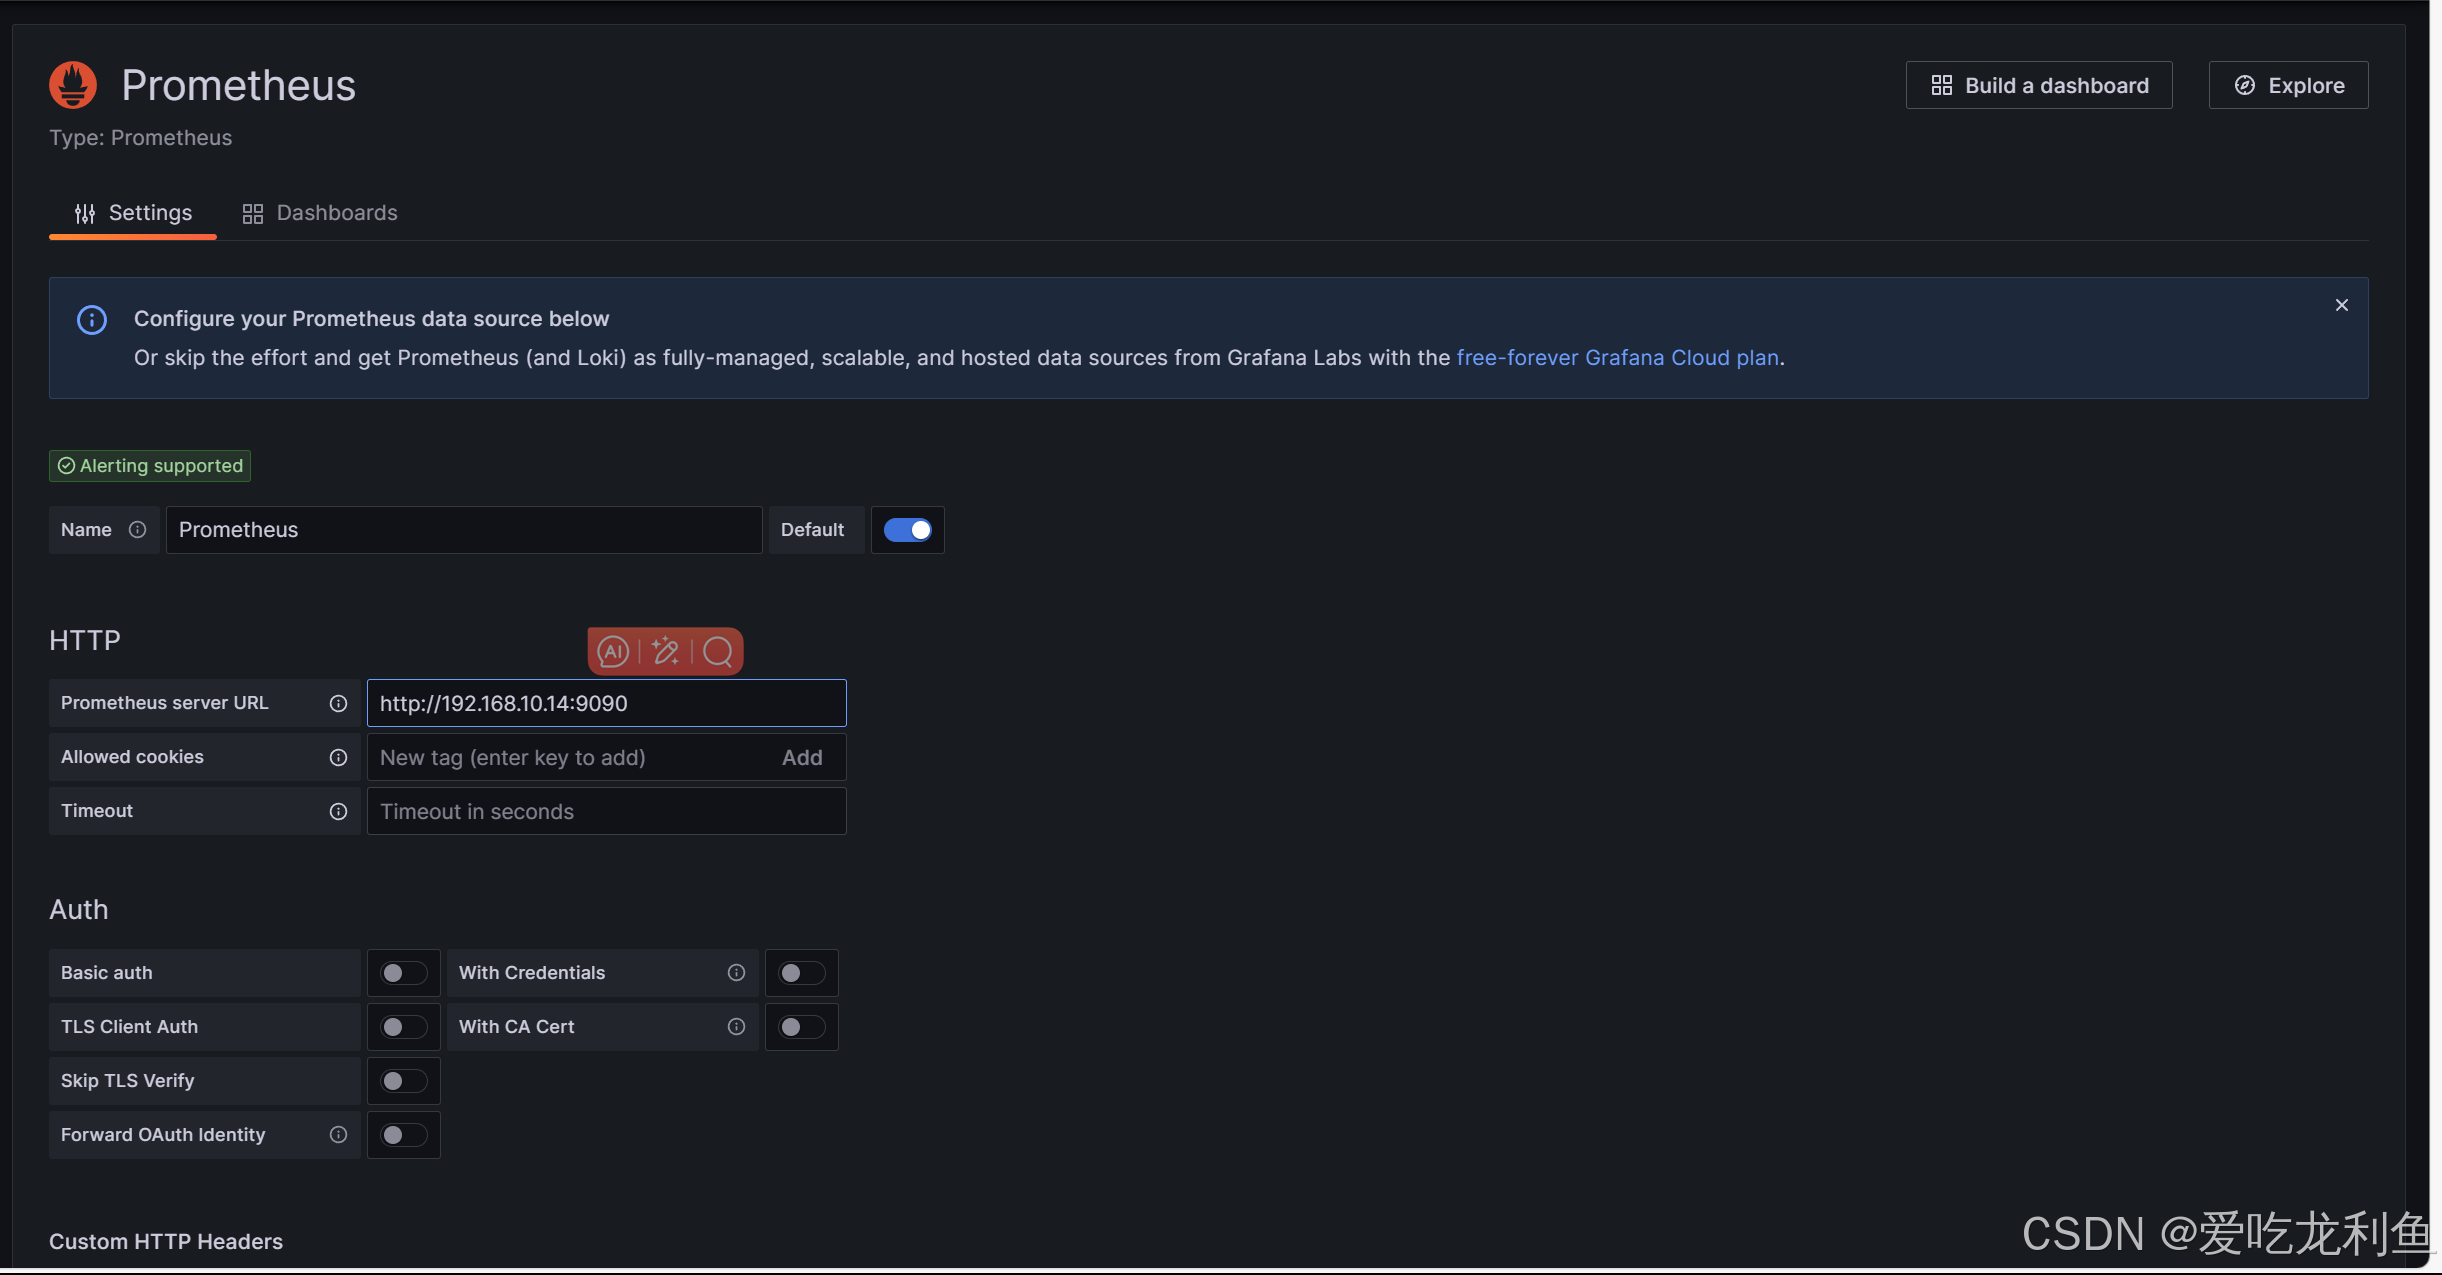
Task: Click info icon for With Credentials
Action: (736, 973)
